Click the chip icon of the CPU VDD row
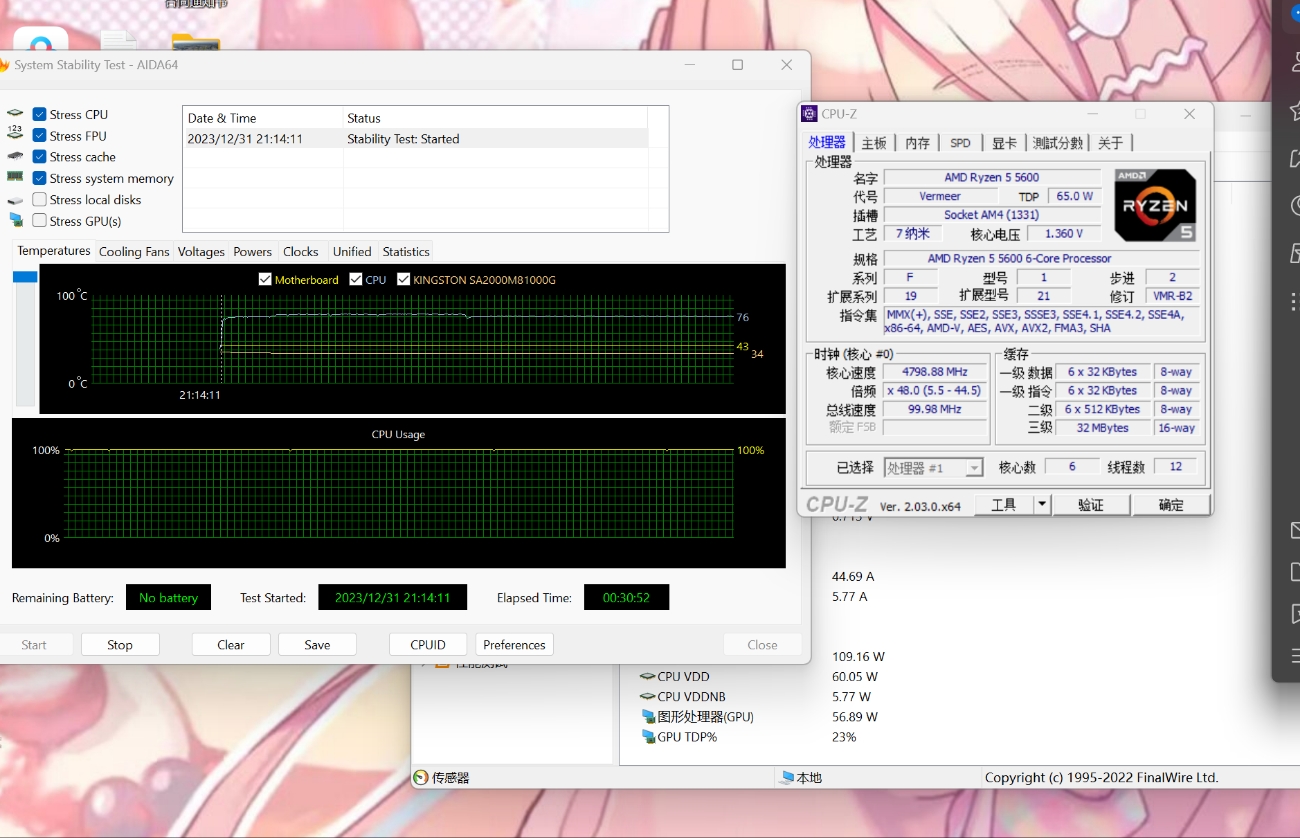This screenshot has width=1300, height=838. click(x=648, y=677)
